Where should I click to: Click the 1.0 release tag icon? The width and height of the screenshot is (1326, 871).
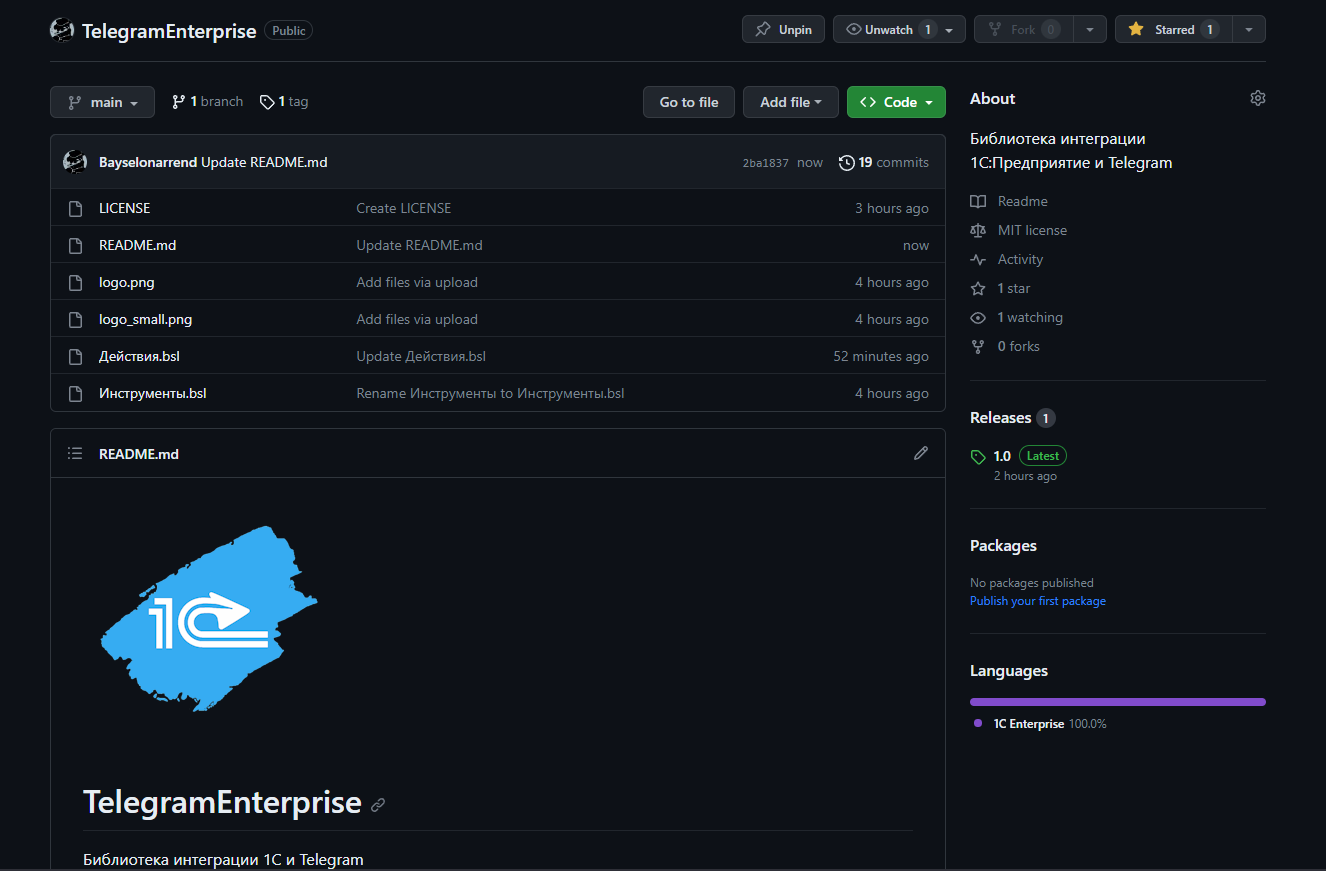point(978,456)
